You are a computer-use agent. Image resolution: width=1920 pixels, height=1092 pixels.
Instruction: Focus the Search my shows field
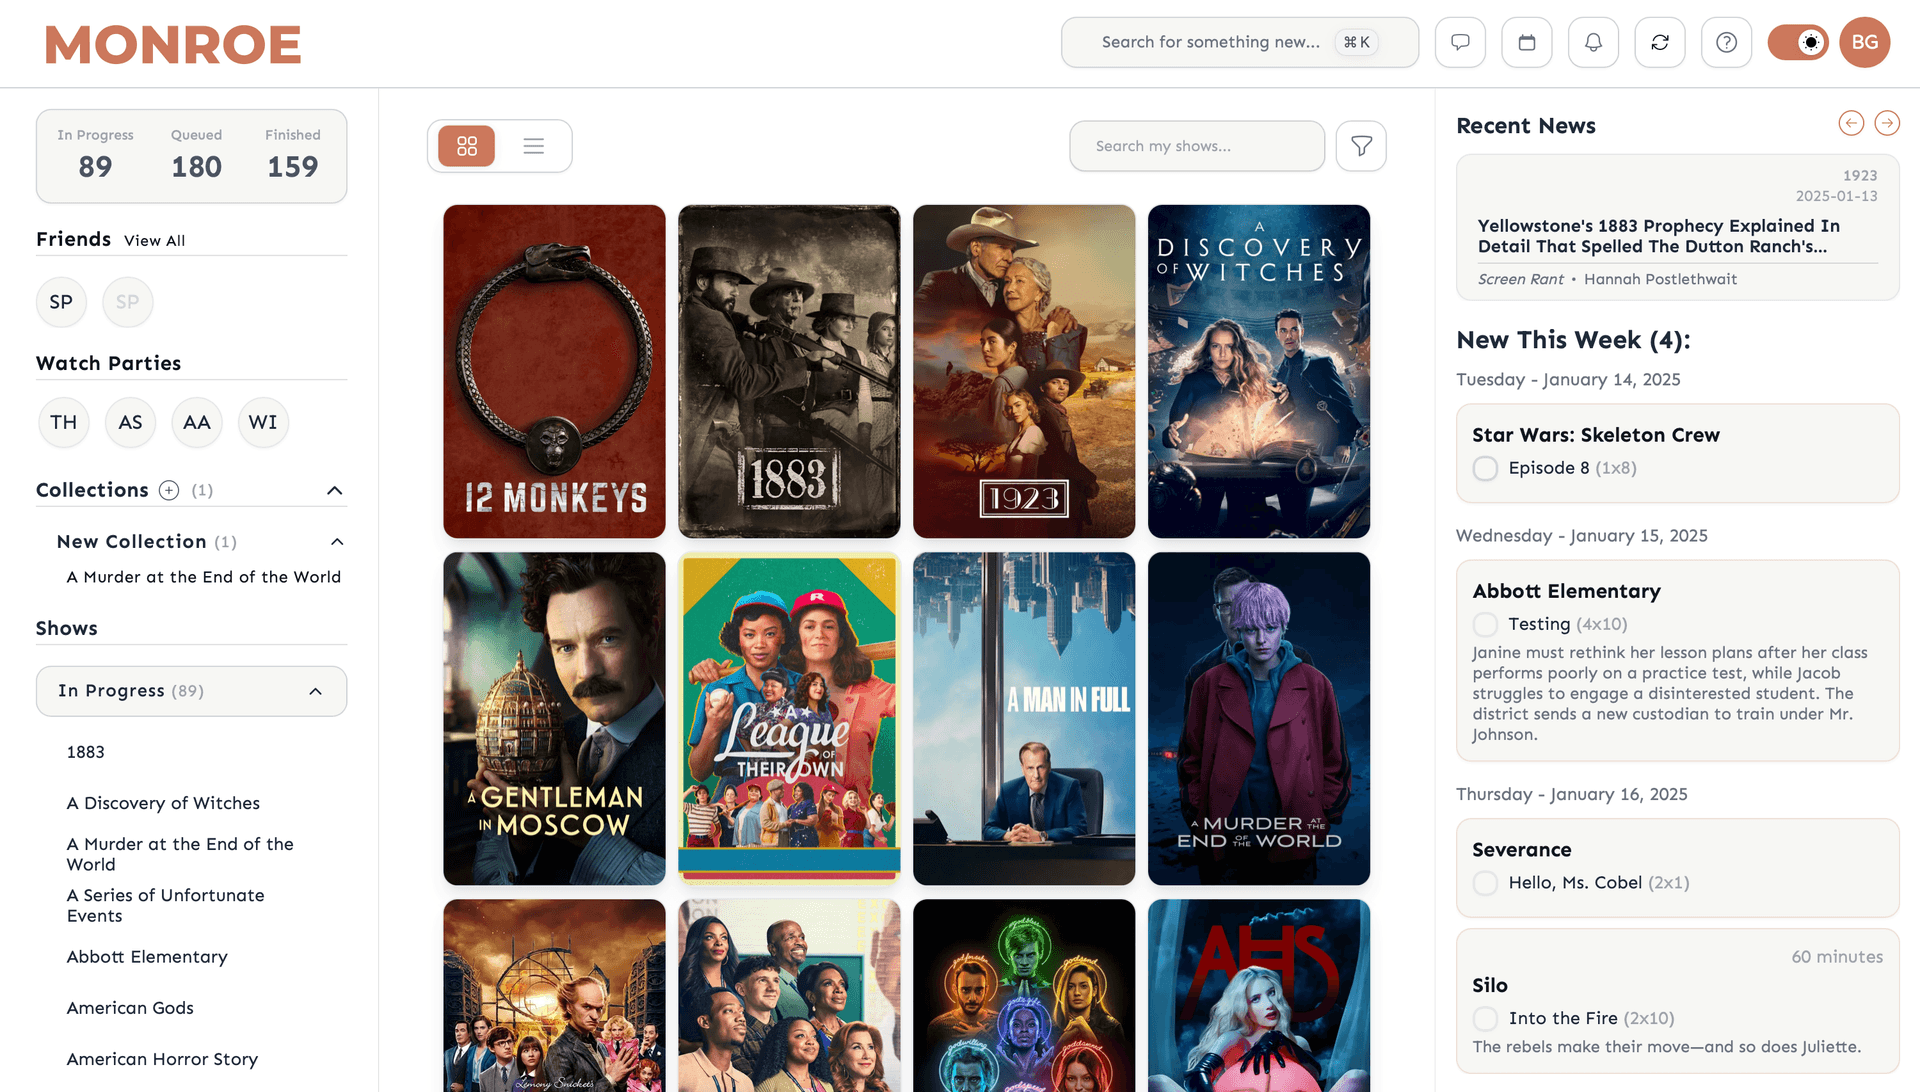tap(1196, 146)
